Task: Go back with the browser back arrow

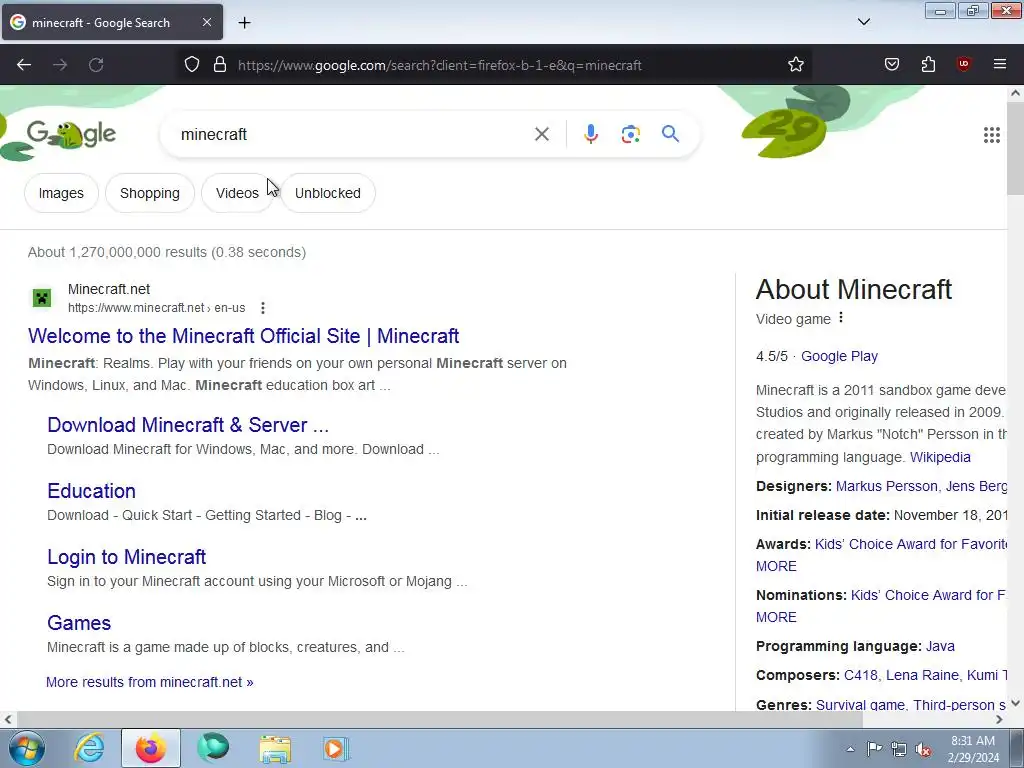Action: pos(24,65)
